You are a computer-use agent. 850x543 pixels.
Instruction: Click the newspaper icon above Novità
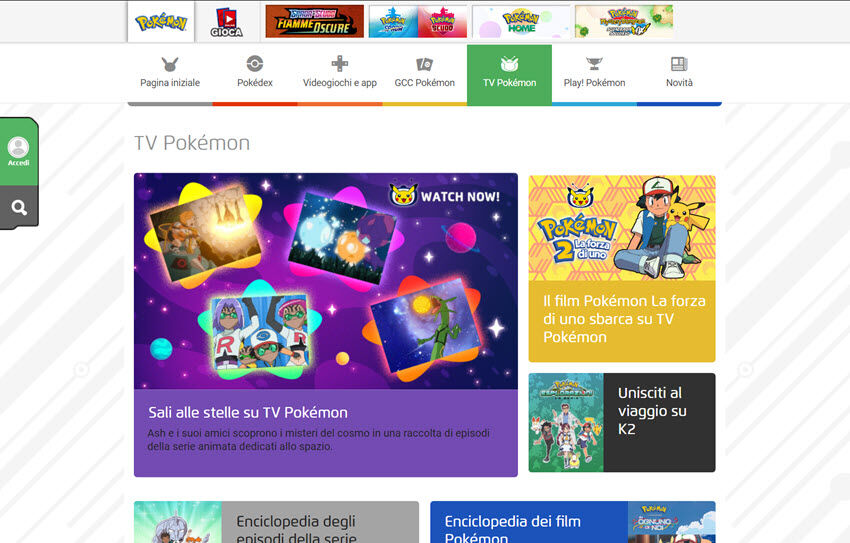[679, 64]
